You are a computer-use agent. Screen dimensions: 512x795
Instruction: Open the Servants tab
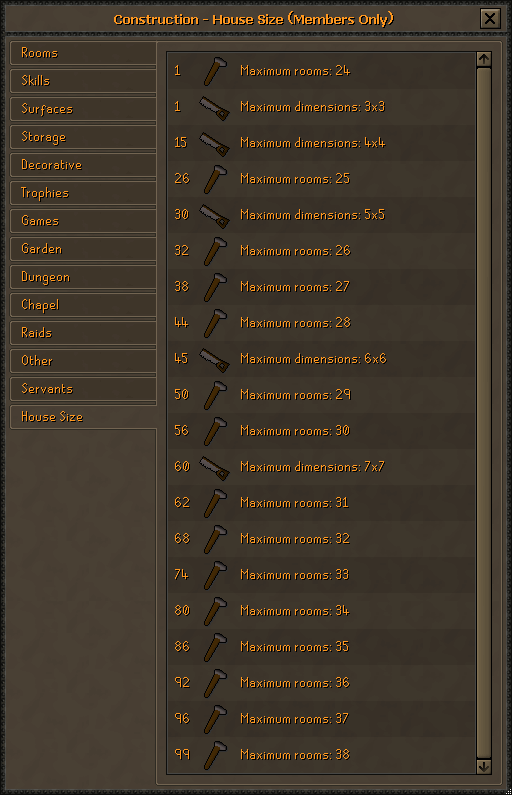[x=83, y=389]
